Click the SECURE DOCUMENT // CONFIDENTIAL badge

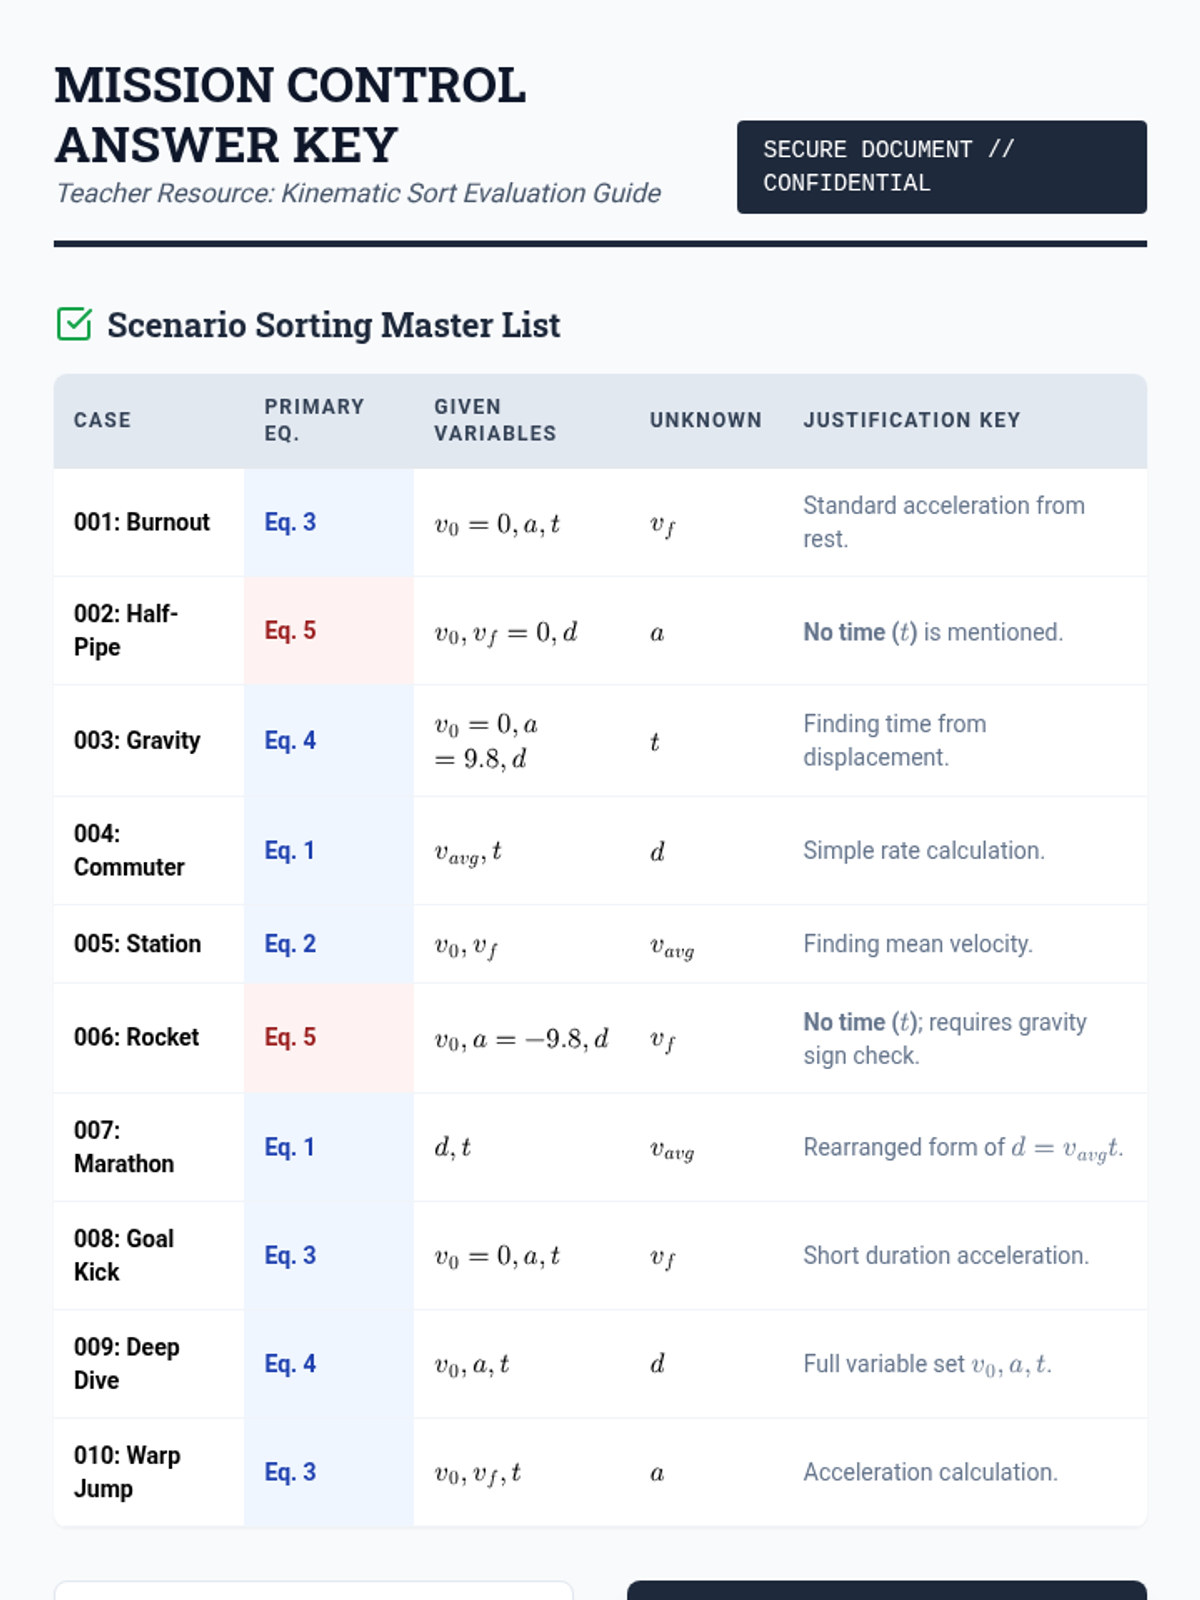pos(941,167)
